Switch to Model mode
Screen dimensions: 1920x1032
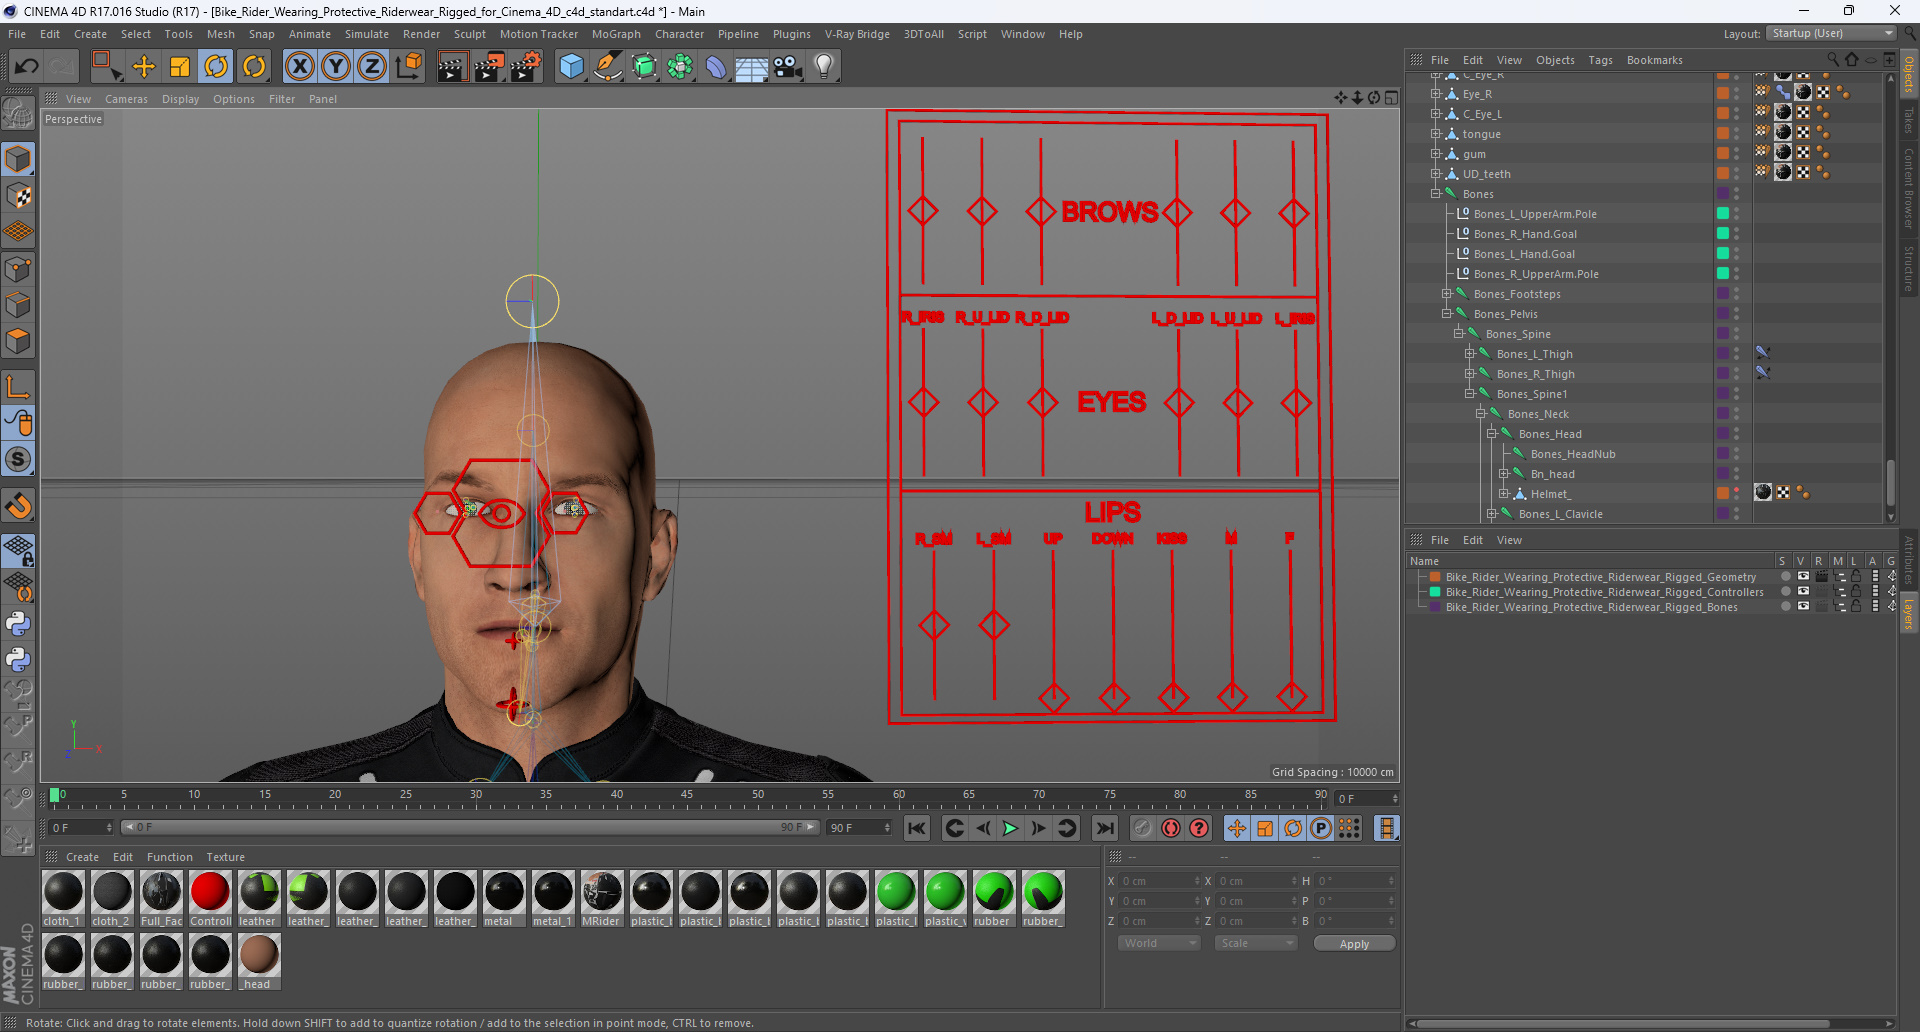coord(18,160)
